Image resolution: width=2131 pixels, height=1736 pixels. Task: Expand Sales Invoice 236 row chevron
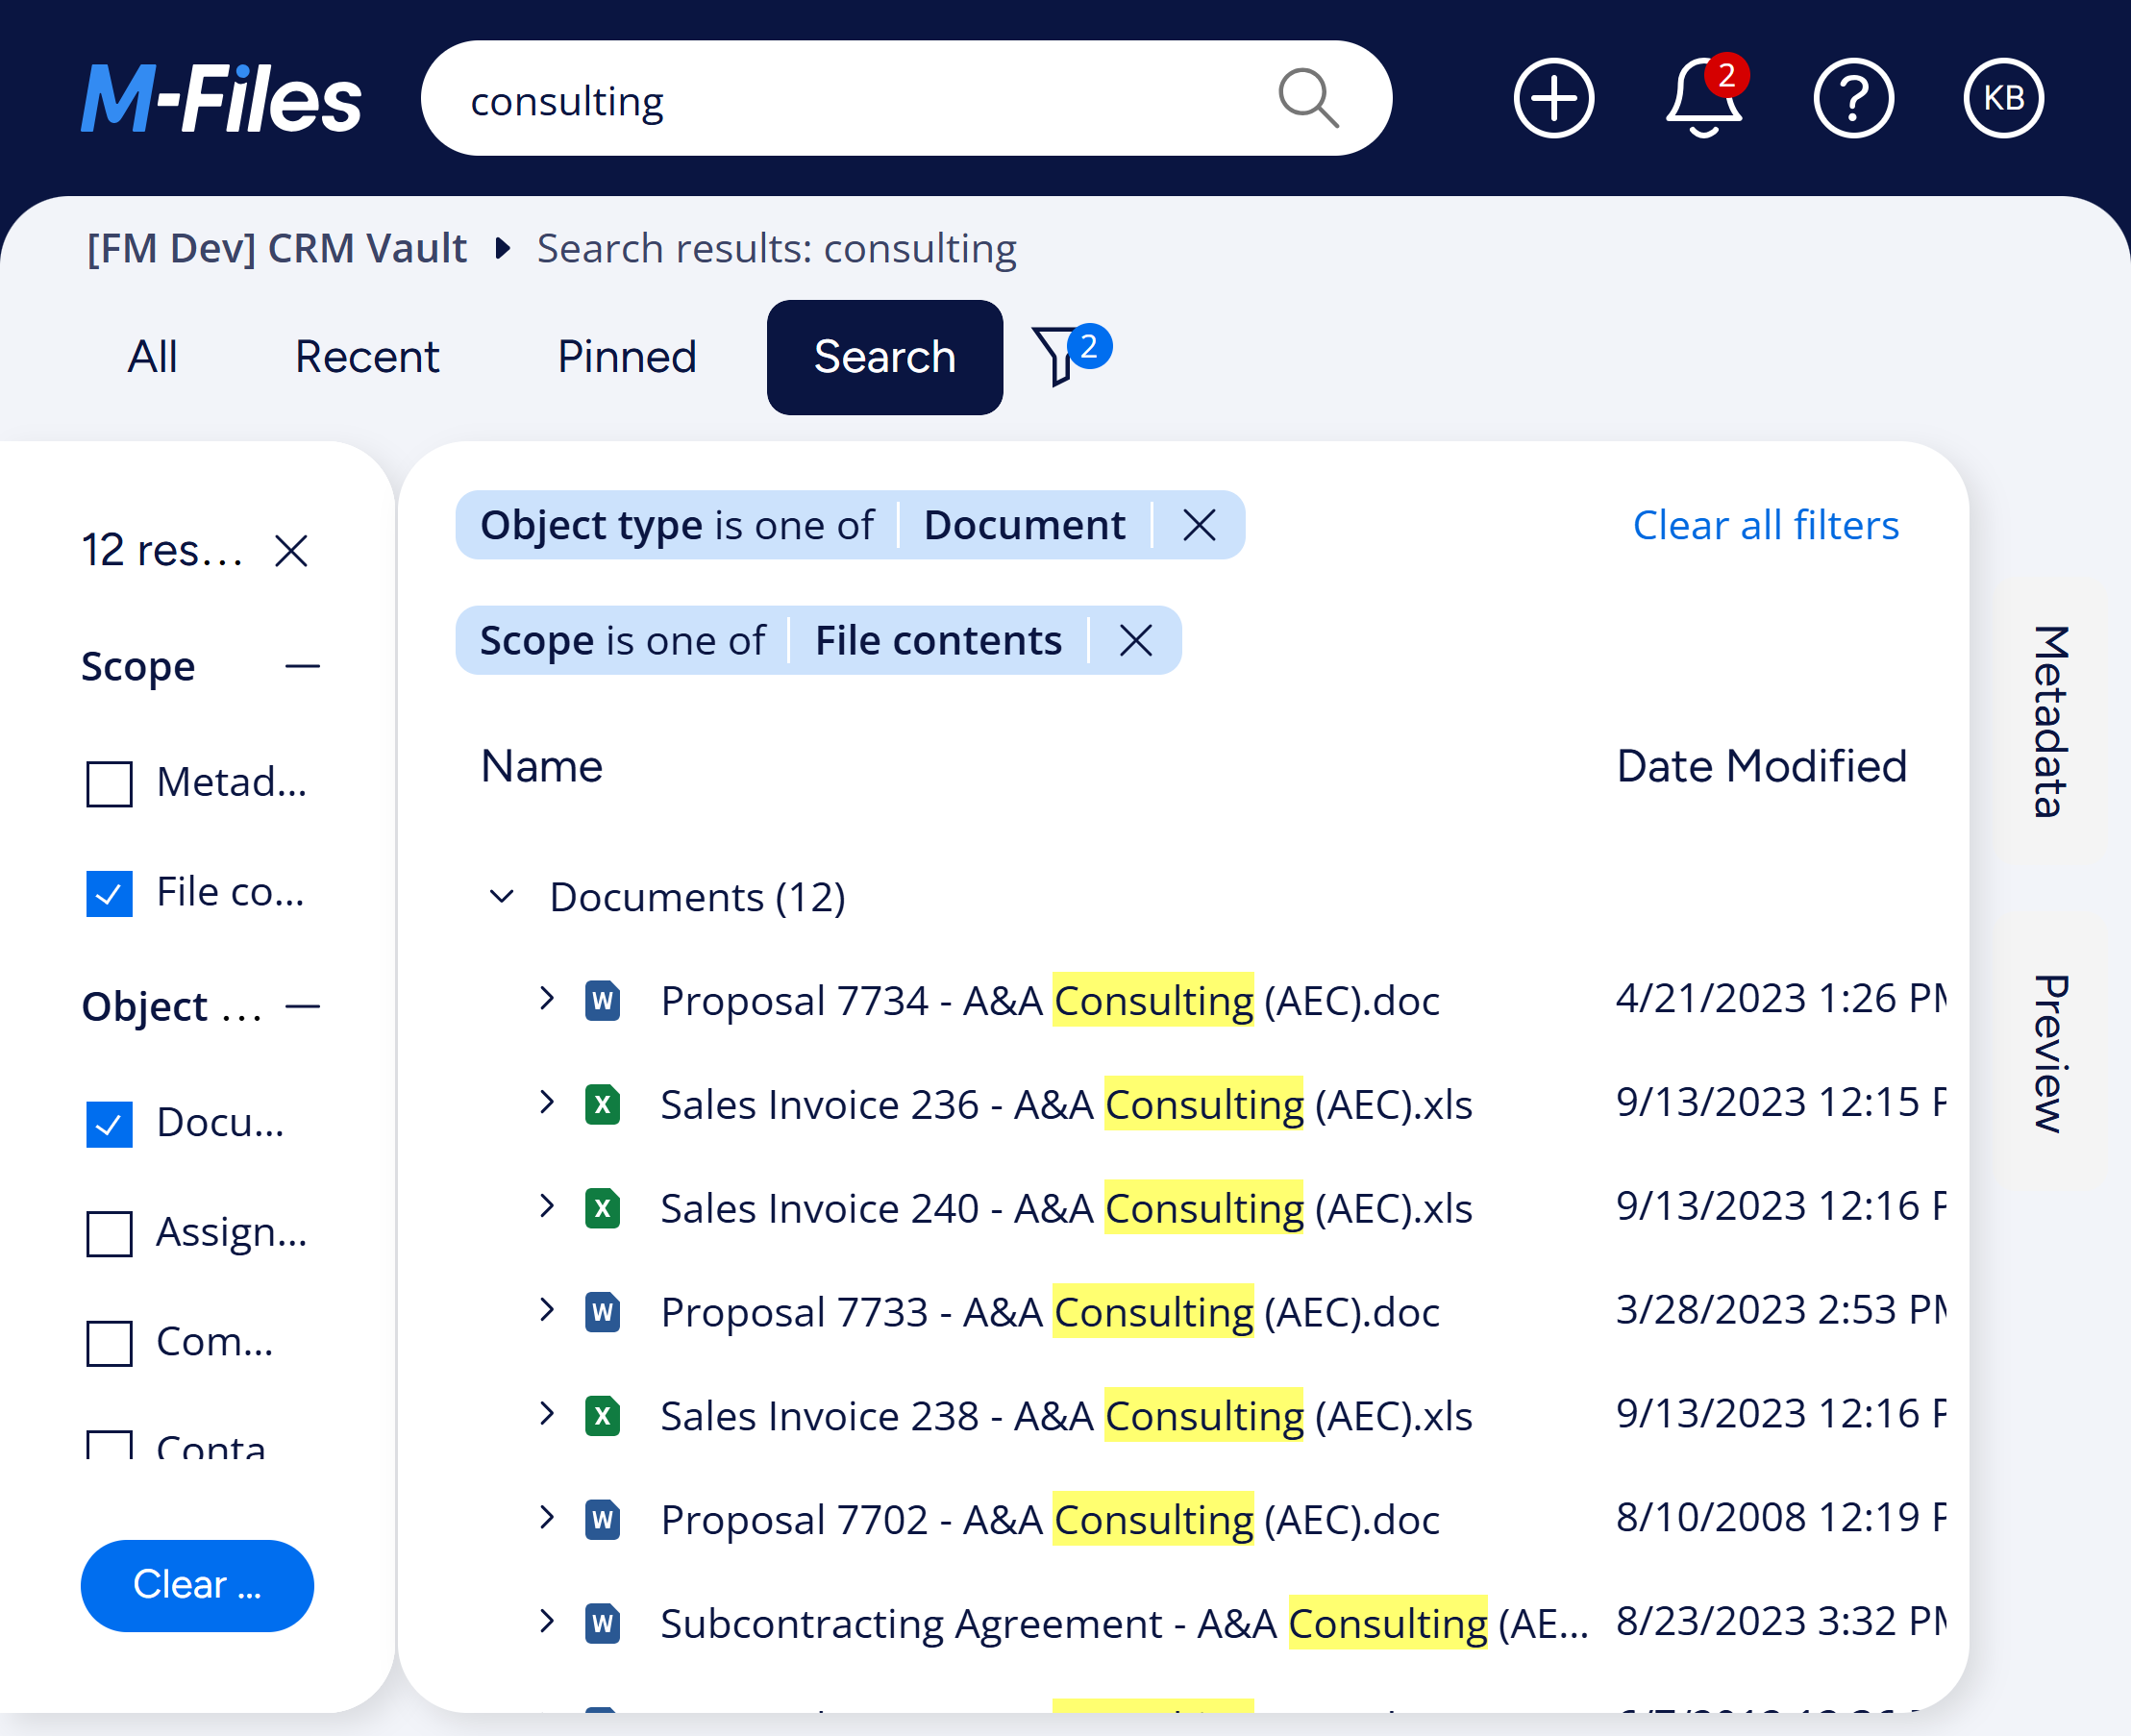click(x=546, y=1102)
